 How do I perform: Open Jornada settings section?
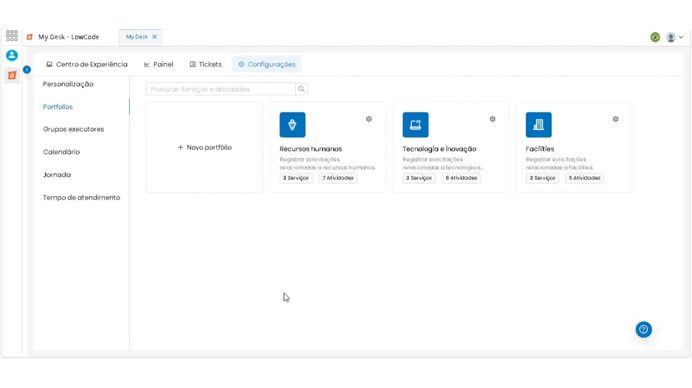click(56, 175)
